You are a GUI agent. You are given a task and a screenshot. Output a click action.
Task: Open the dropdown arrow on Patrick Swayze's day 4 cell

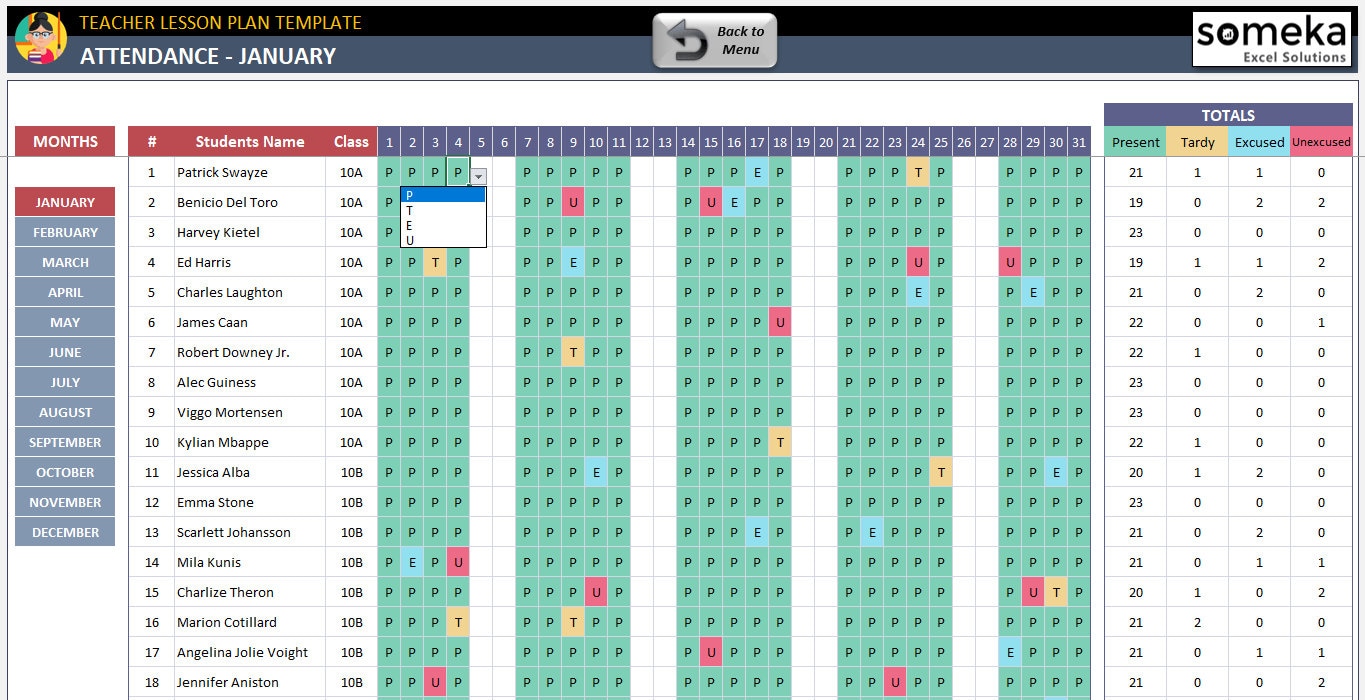pos(478,174)
